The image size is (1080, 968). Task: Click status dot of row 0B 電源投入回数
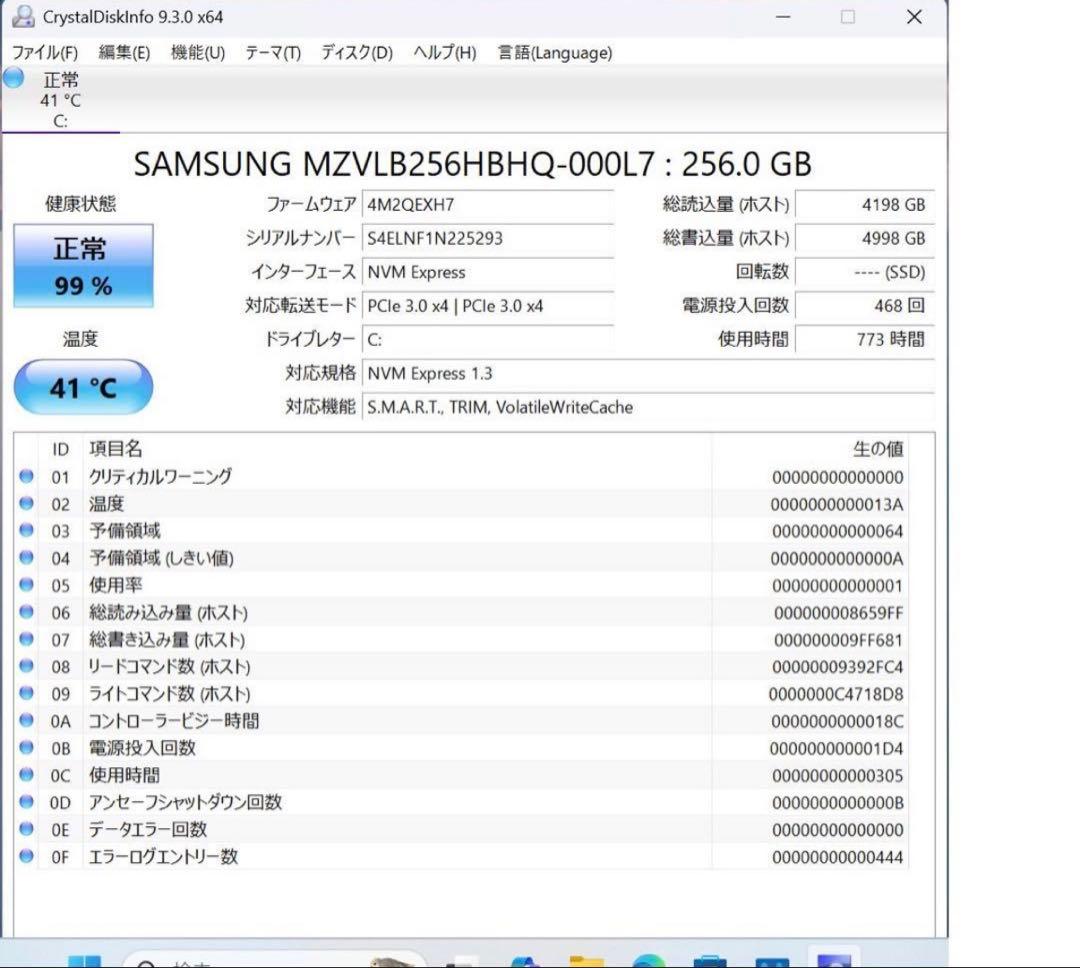point(26,748)
